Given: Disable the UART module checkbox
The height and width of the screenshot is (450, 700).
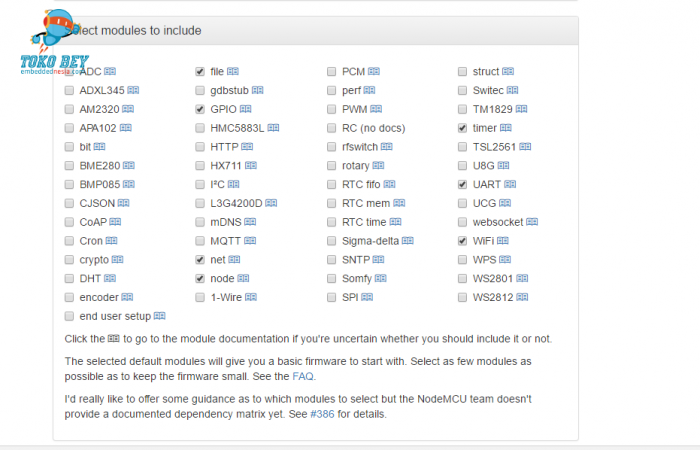Looking at the screenshot, I should pos(462,184).
